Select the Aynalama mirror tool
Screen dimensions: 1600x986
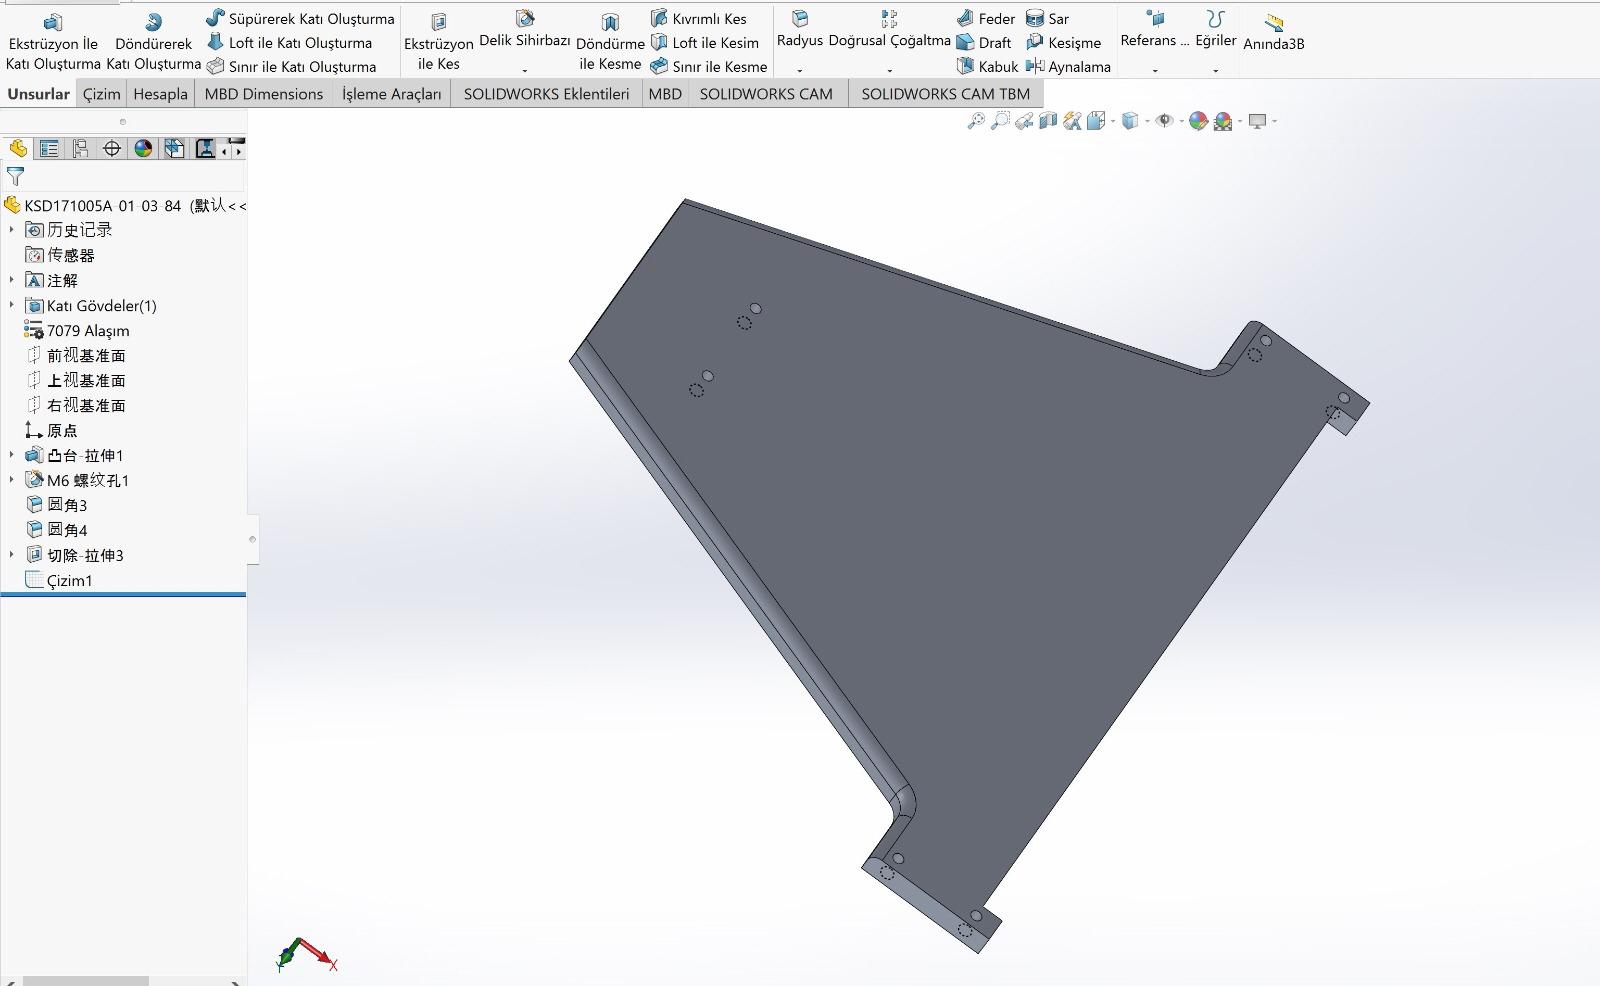point(1068,66)
